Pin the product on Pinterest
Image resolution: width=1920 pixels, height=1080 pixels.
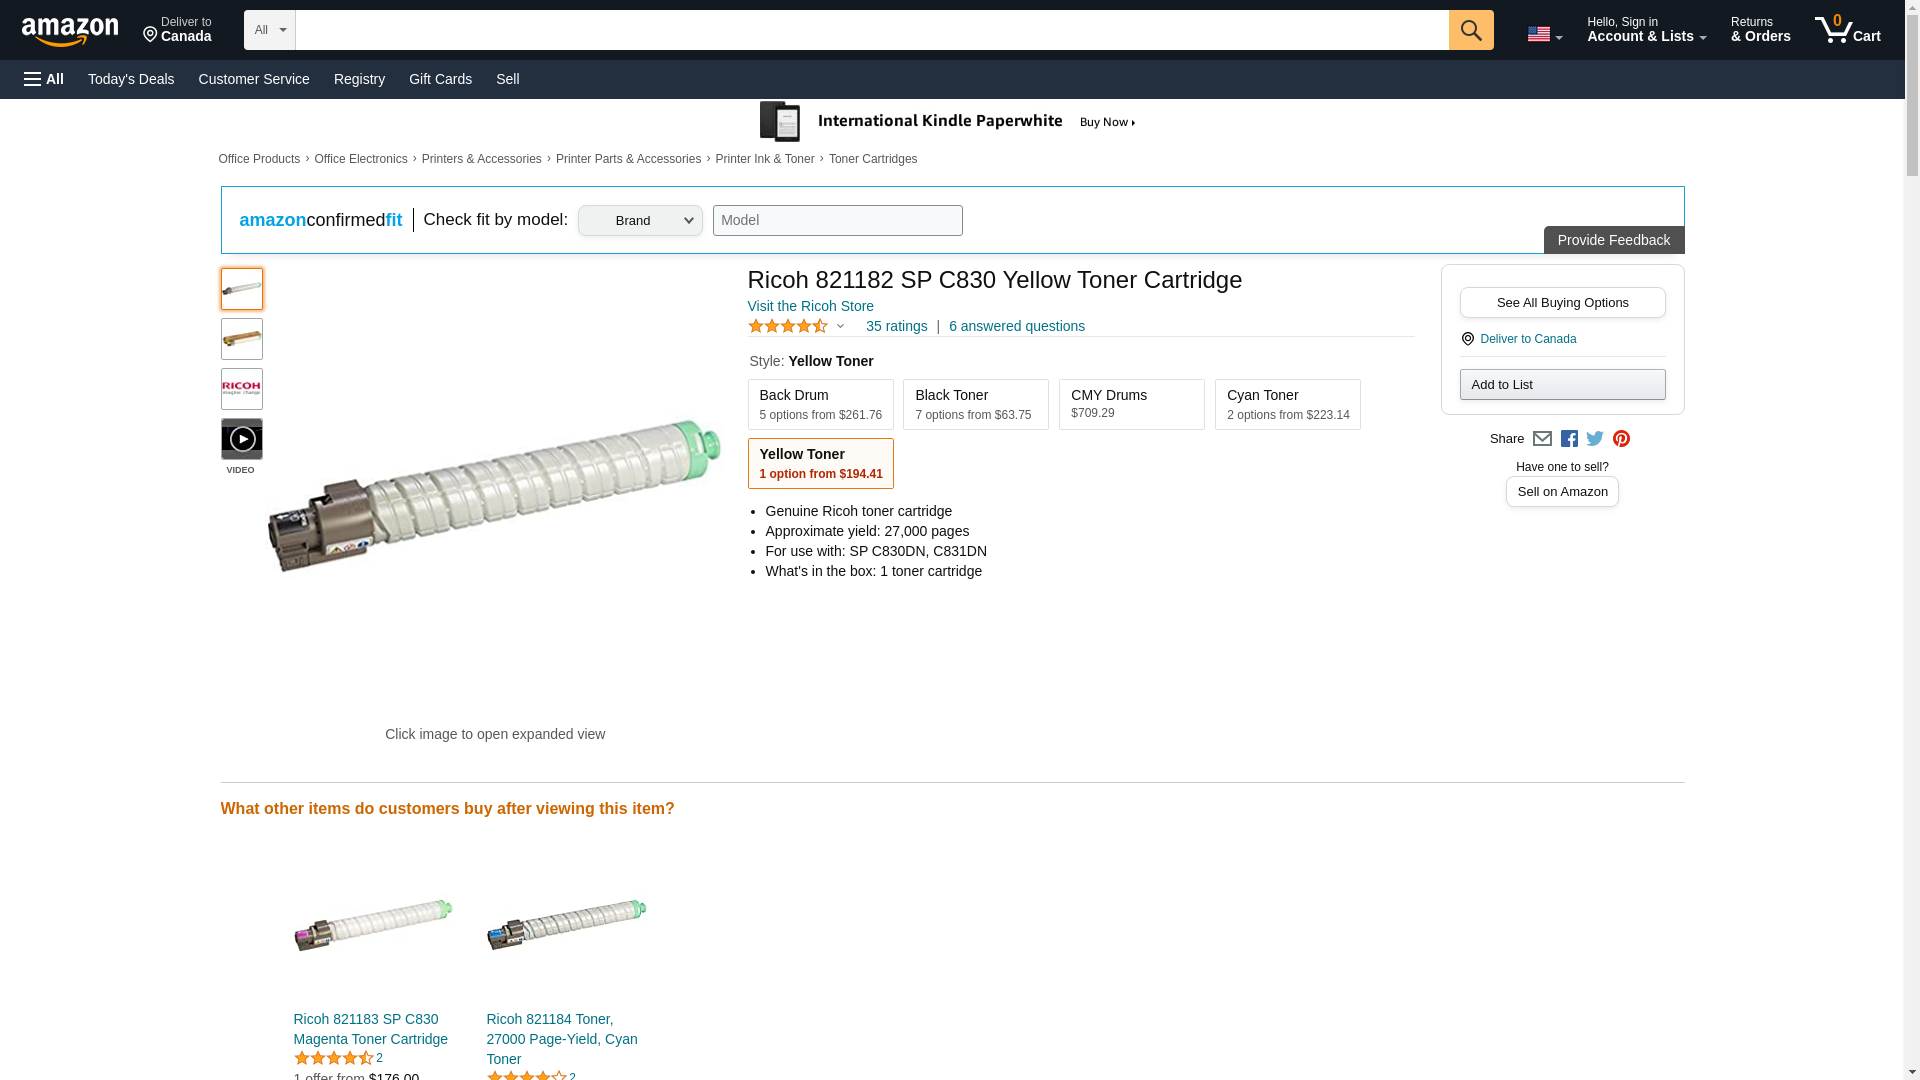(1621, 439)
